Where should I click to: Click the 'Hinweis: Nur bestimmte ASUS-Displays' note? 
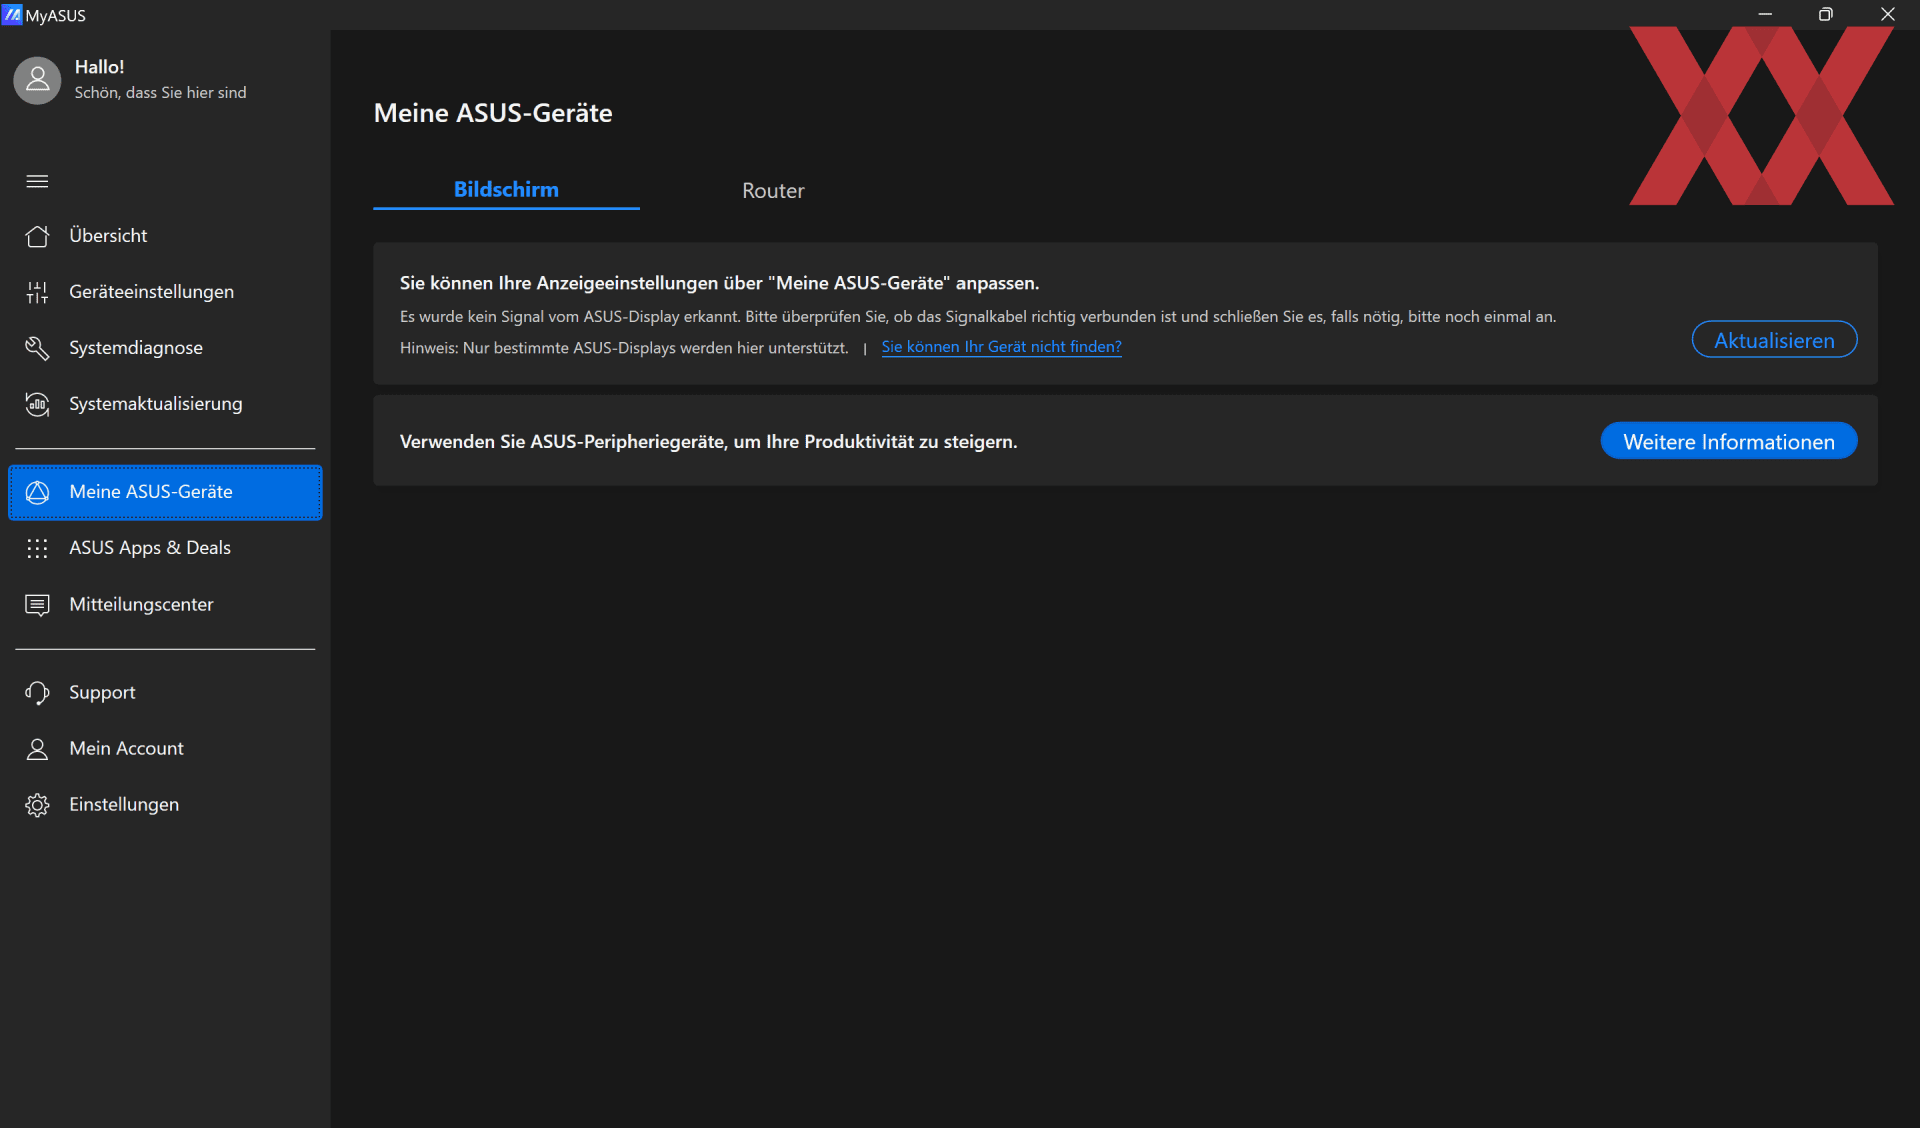click(624, 348)
